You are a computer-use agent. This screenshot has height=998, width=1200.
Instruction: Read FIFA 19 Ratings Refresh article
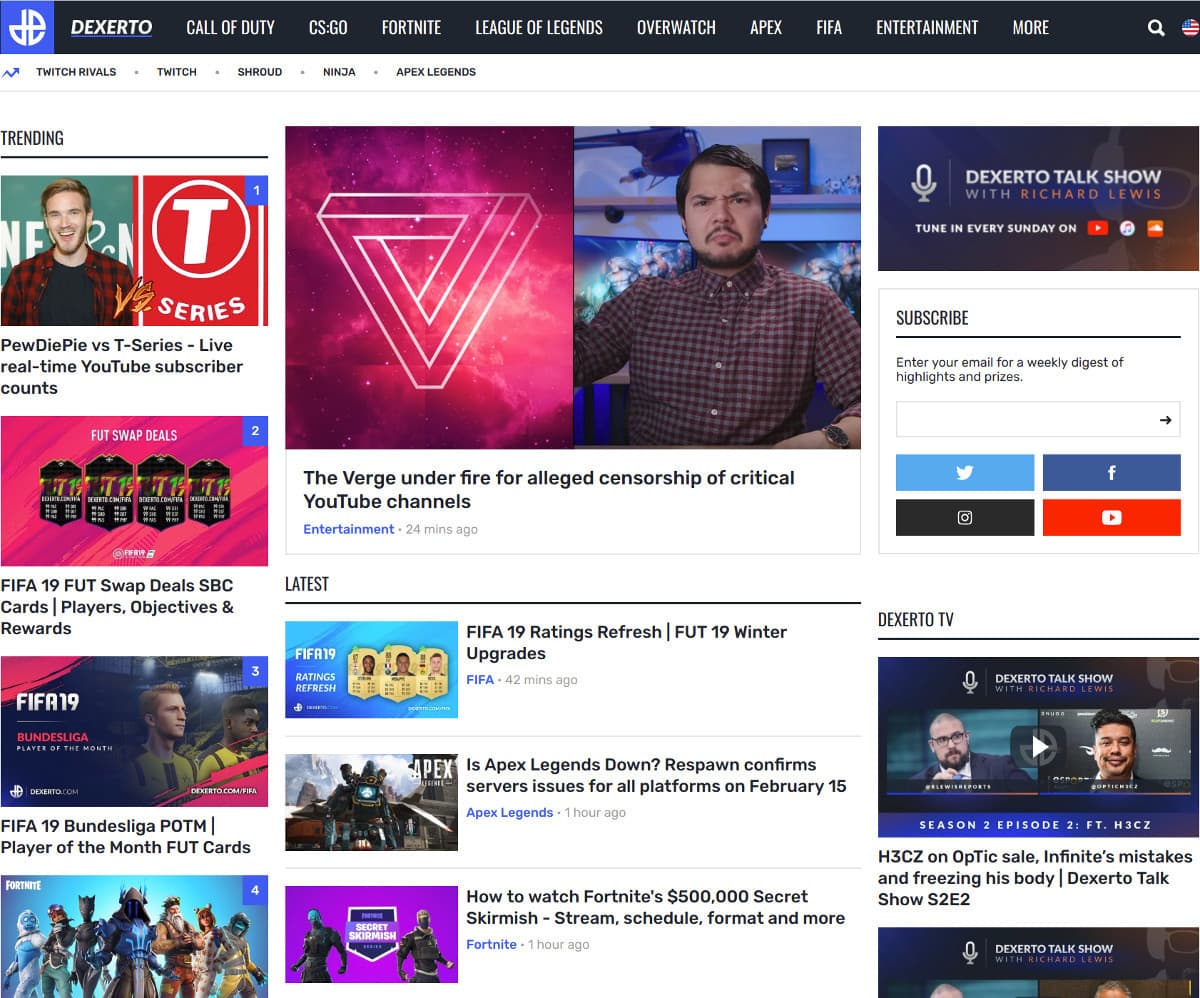626,643
